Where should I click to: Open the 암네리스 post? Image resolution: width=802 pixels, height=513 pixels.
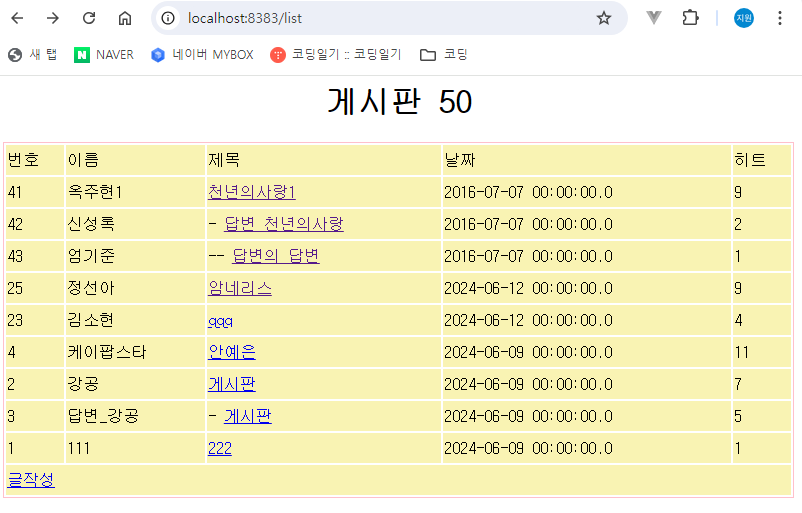pyautogui.click(x=239, y=288)
